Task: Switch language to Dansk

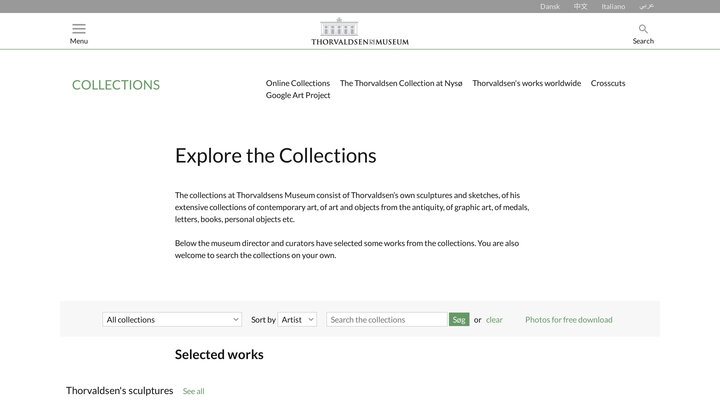Action: (x=550, y=6)
